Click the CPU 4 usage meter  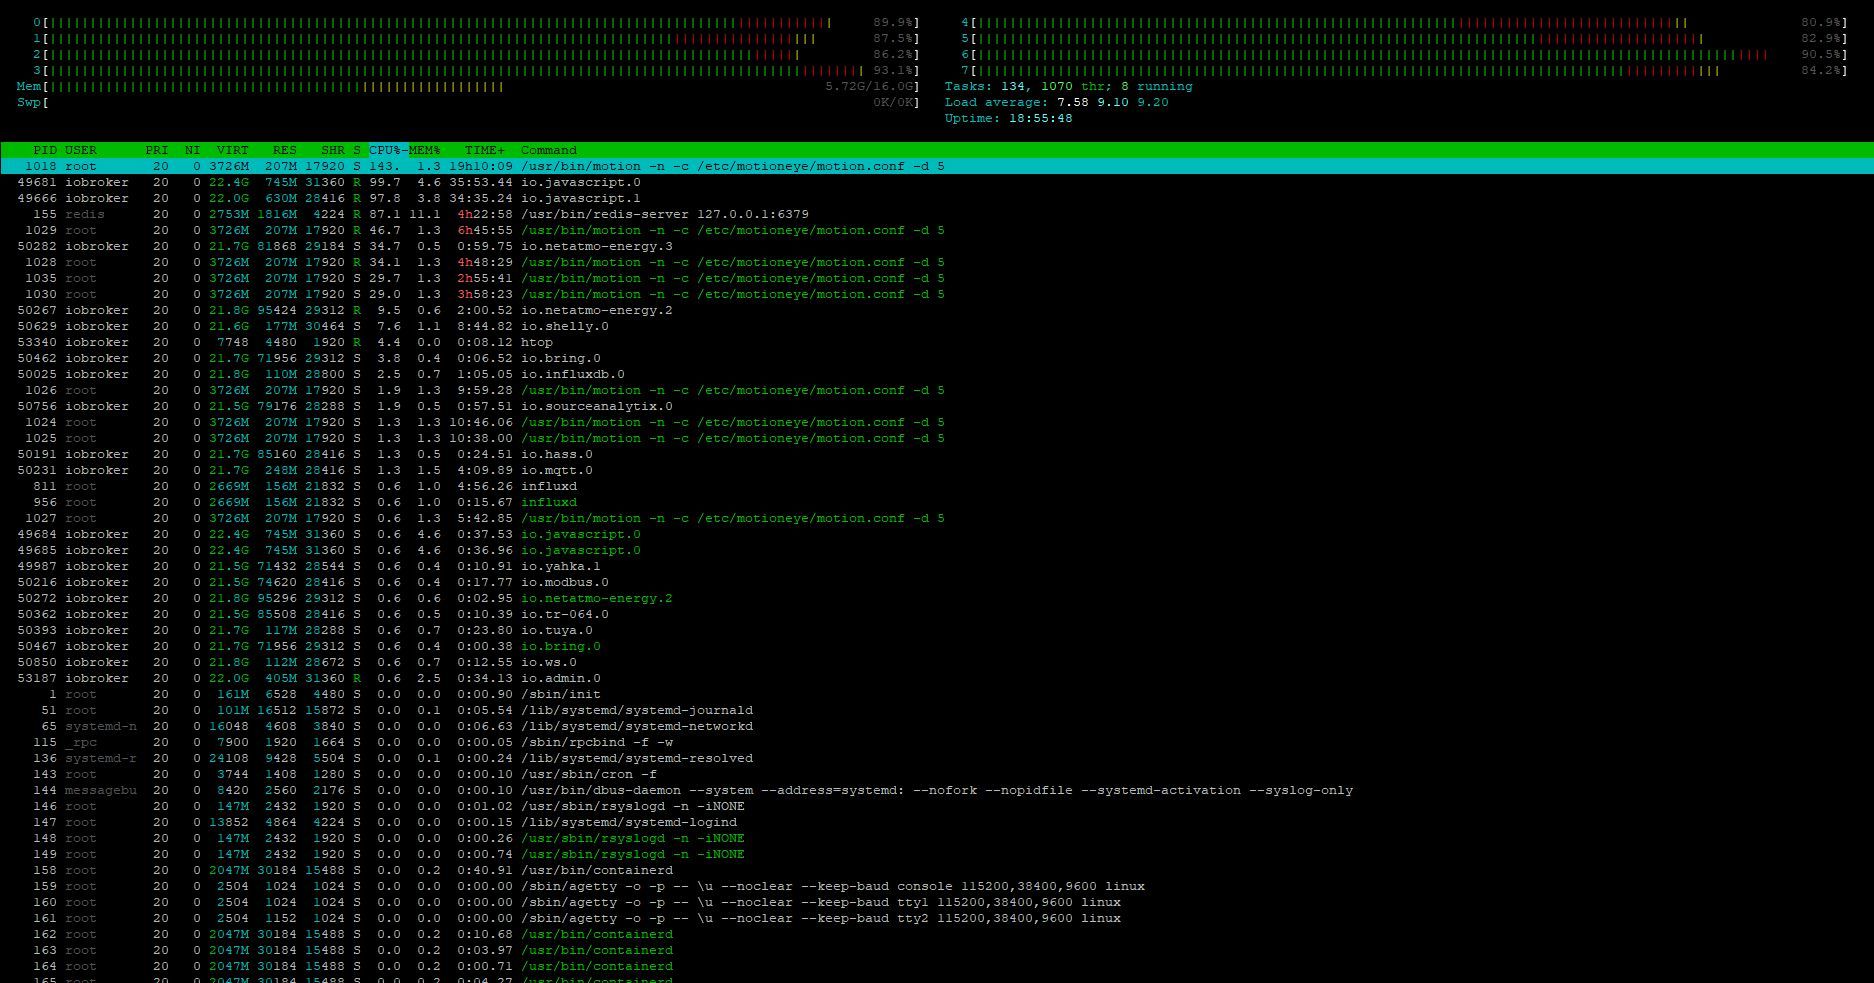tap(1404, 22)
